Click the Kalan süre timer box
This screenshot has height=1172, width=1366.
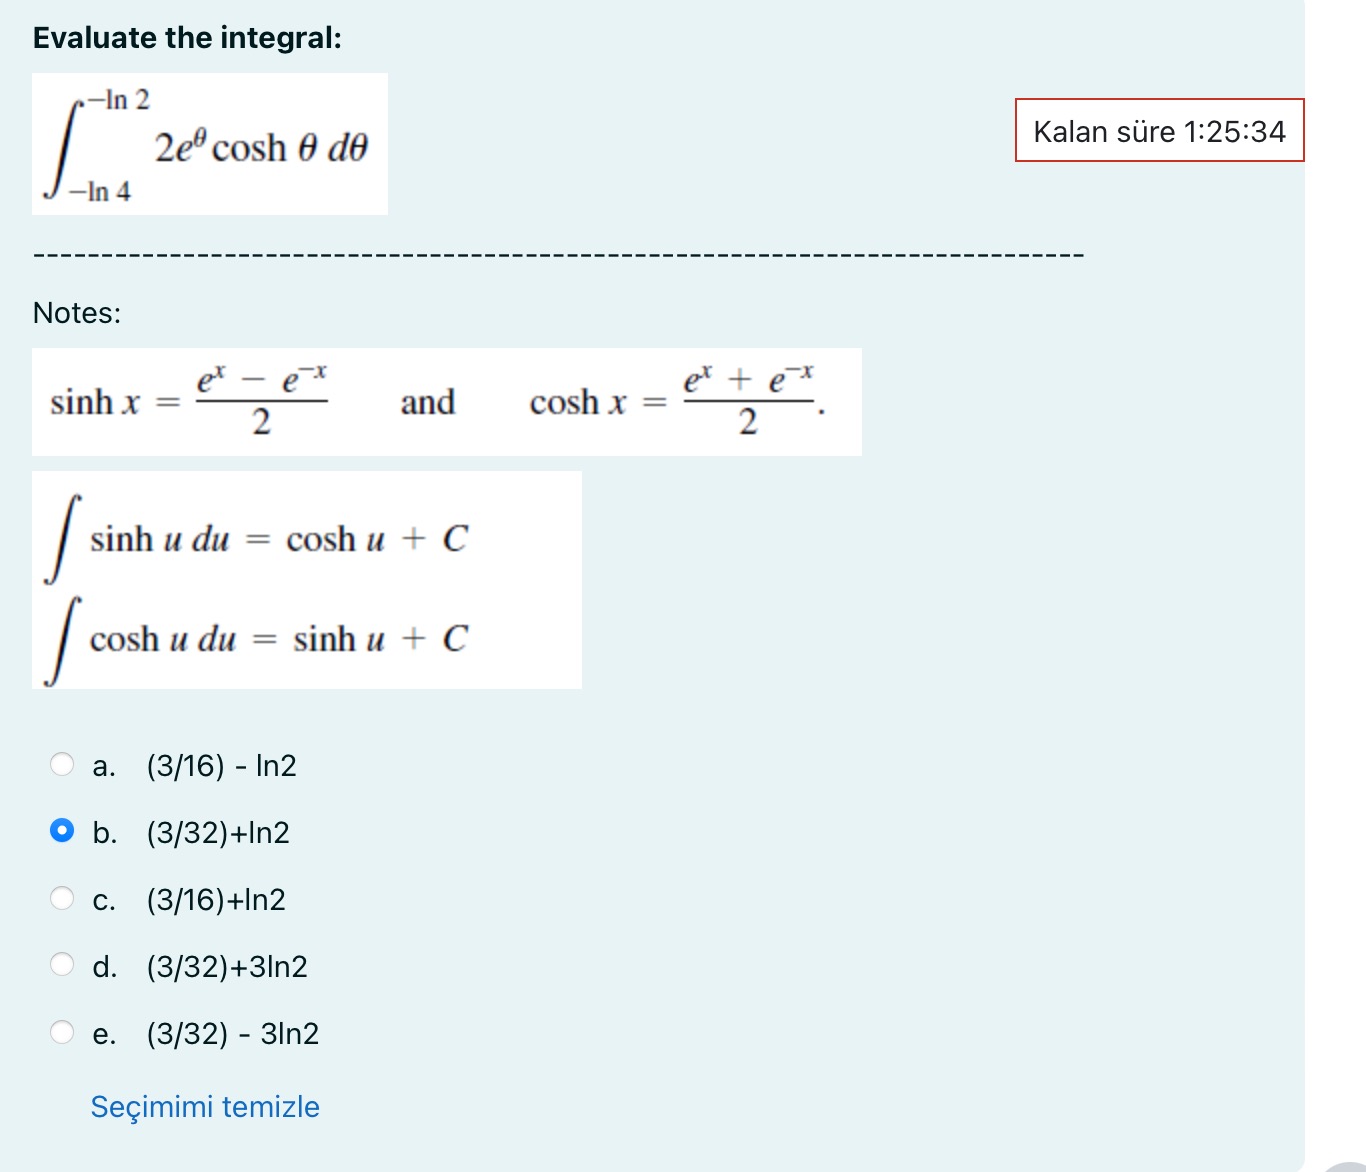click(1159, 131)
